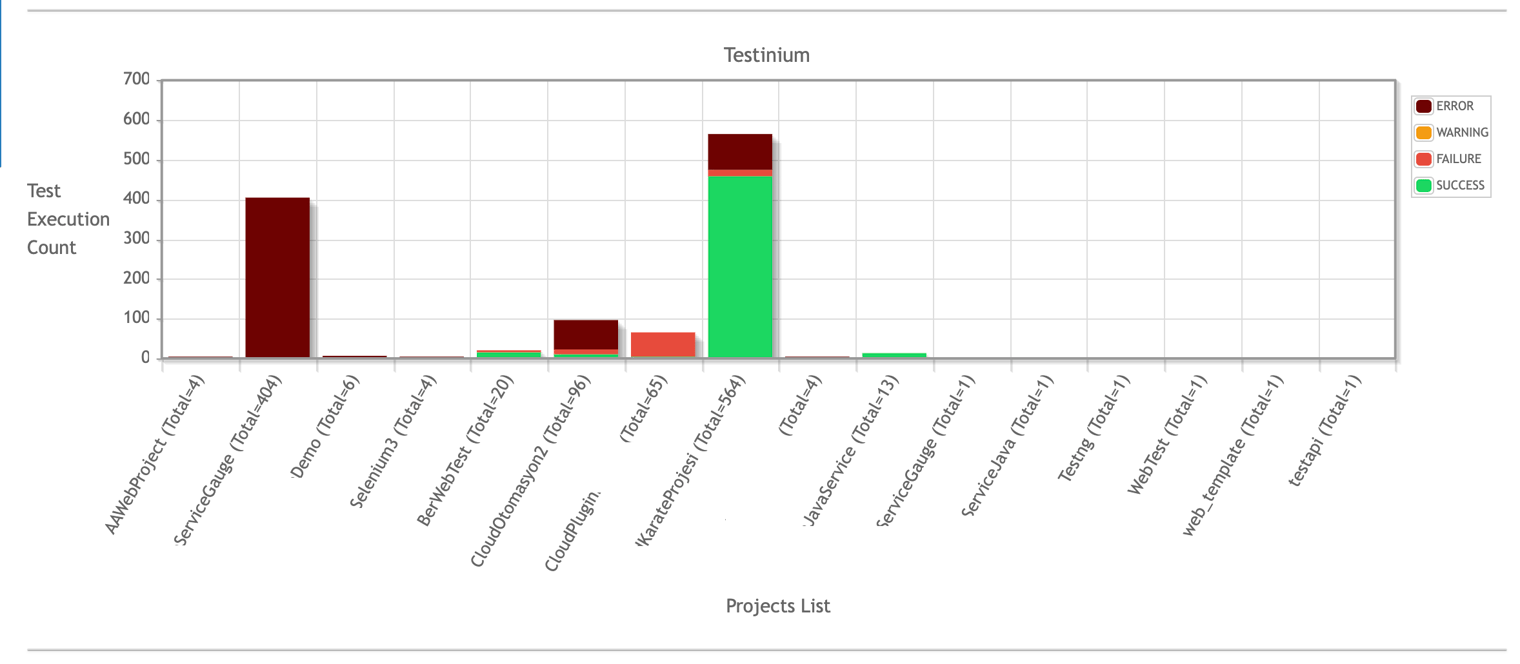Click the green success segment of KarateProjesi bar
1520x664 pixels.
coord(740,267)
